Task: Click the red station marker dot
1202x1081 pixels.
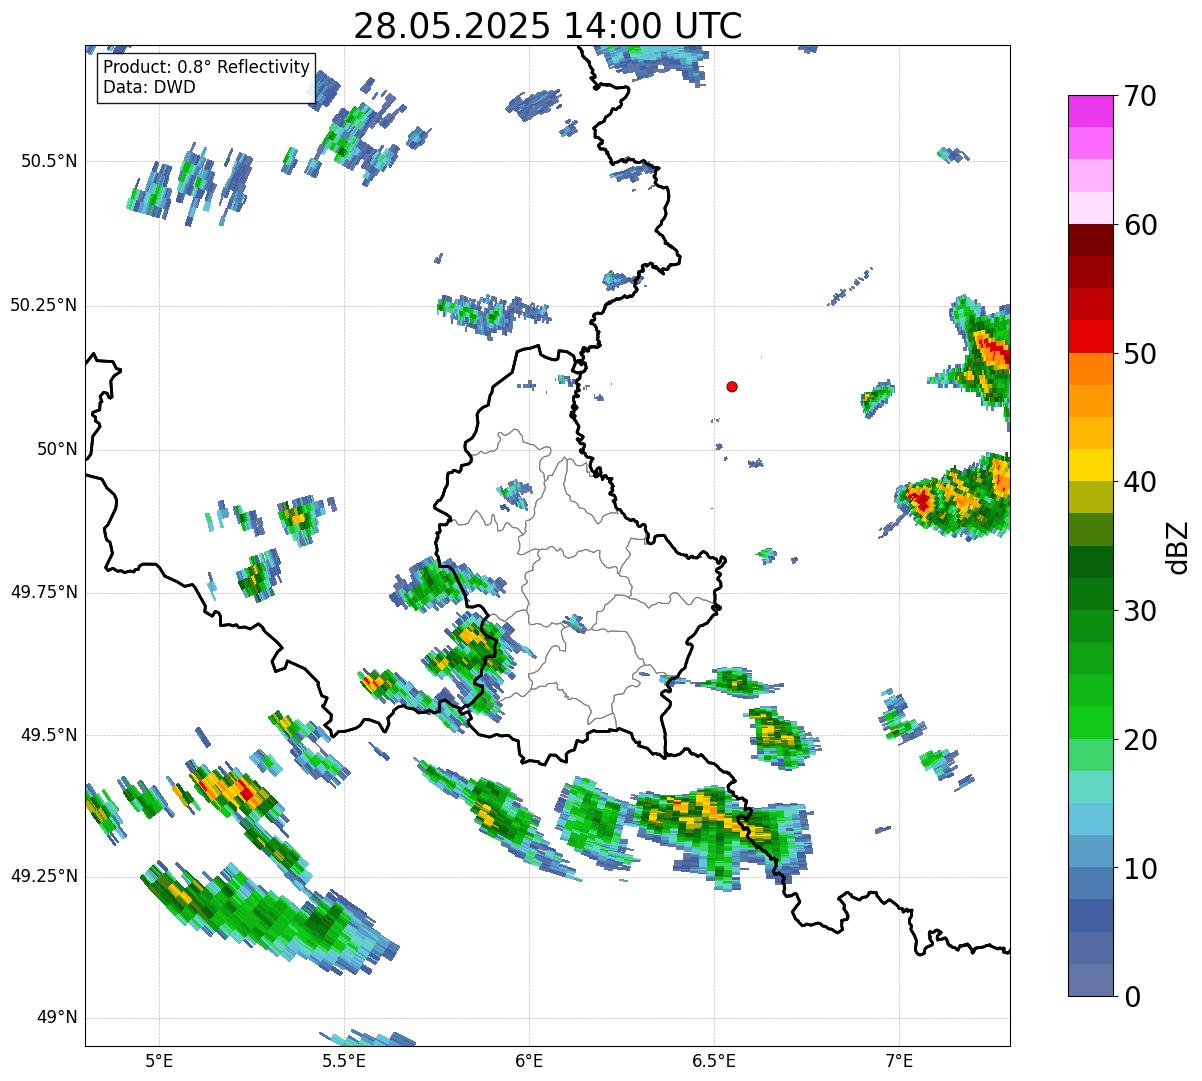Action: tap(732, 386)
